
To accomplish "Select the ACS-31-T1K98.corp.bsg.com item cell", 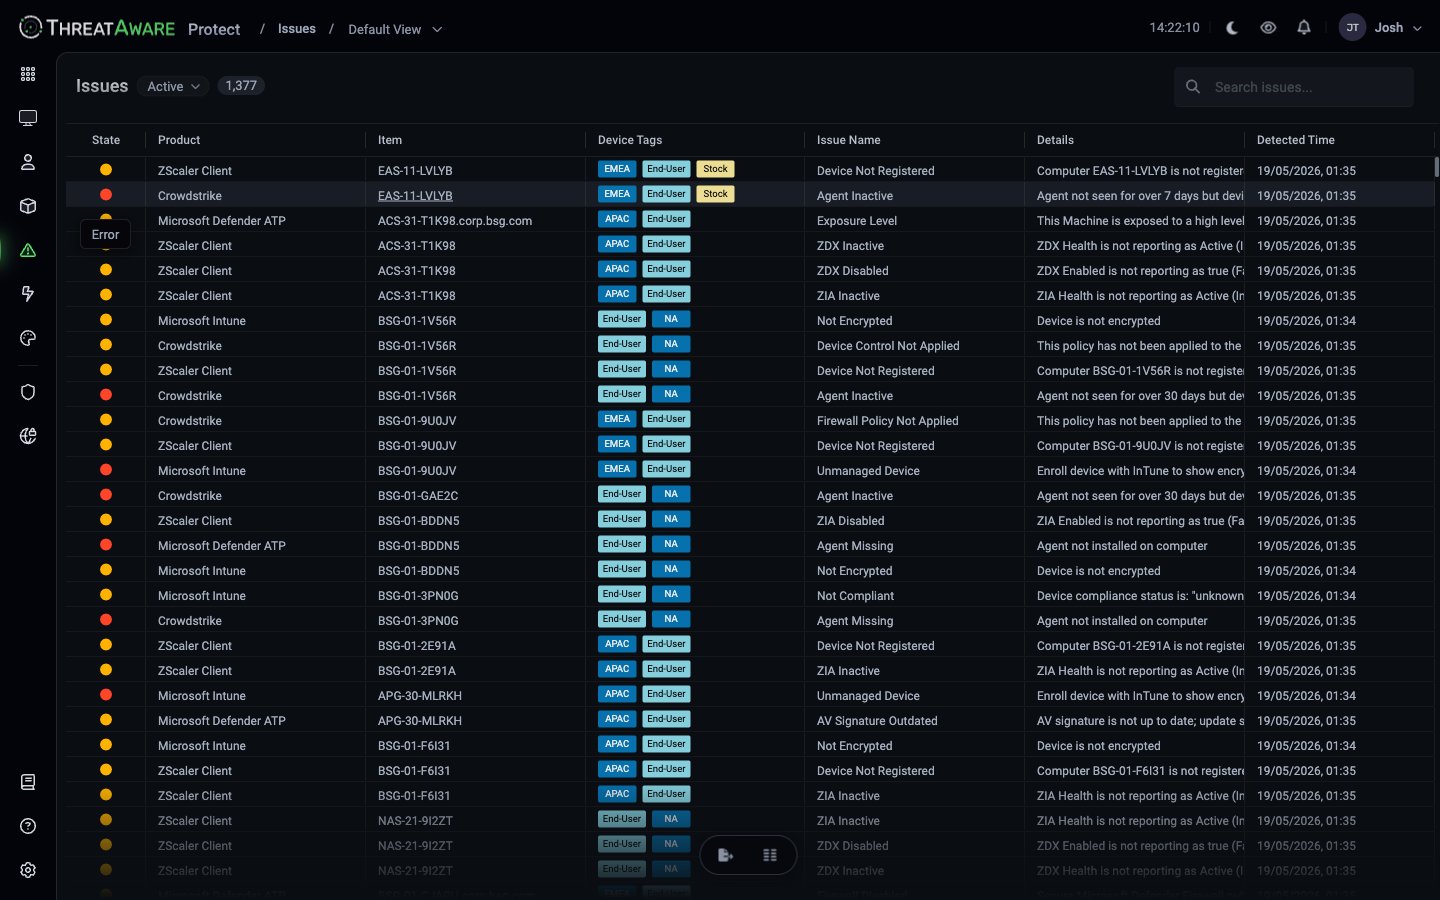I will (x=455, y=221).
